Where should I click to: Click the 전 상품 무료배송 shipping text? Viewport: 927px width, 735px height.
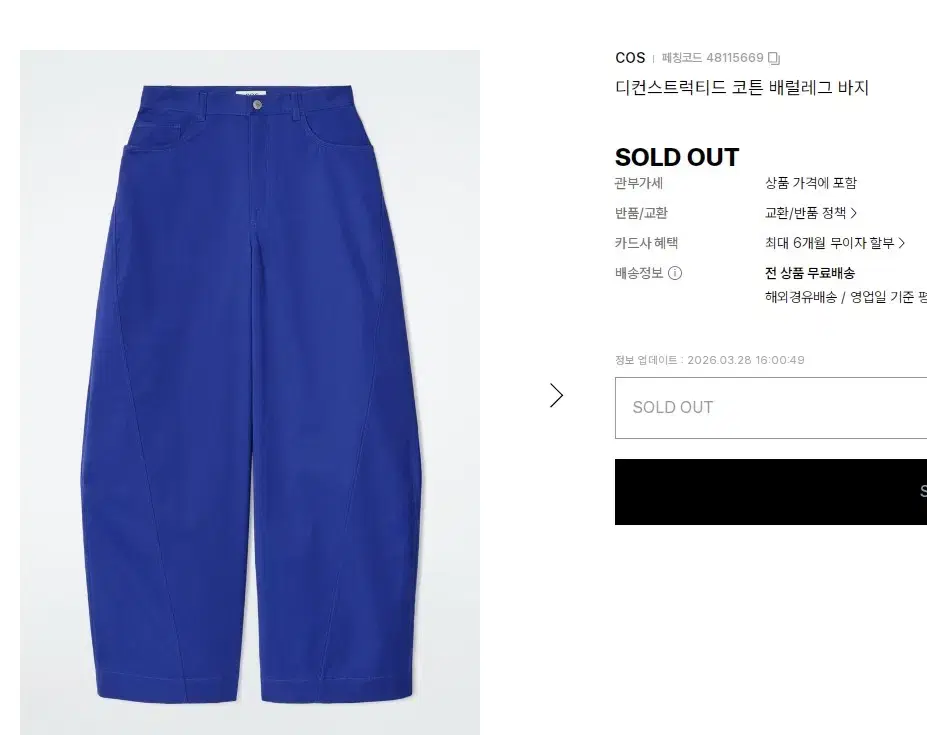click(810, 273)
